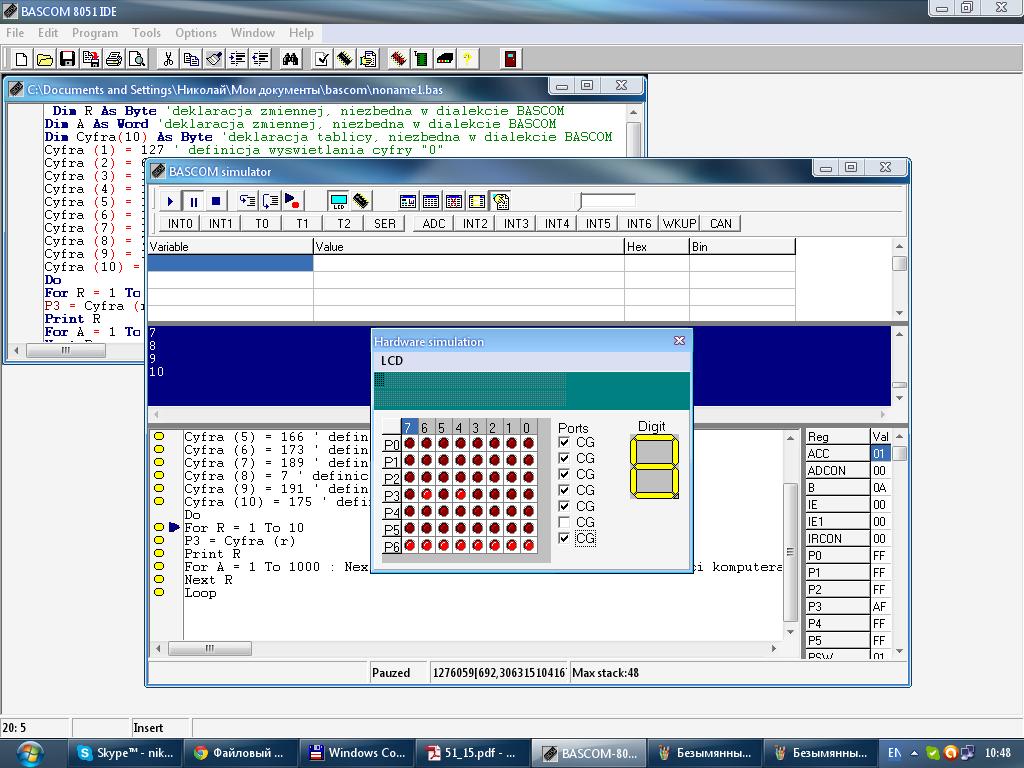Screen dimensions: 1024x768
Task: Select the P3 register value 'AF'
Action: [x=880, y=606]
